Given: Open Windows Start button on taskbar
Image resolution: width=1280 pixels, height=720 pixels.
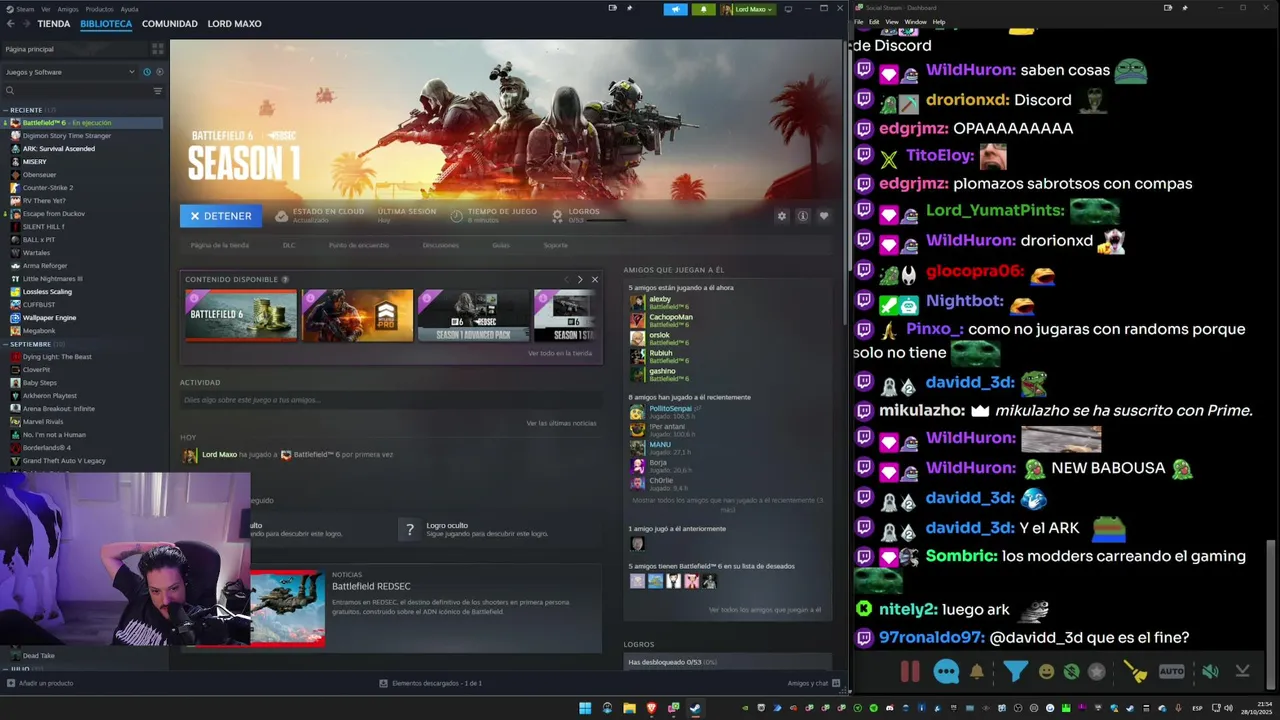Looking at the screenshot, I should 585,708.
